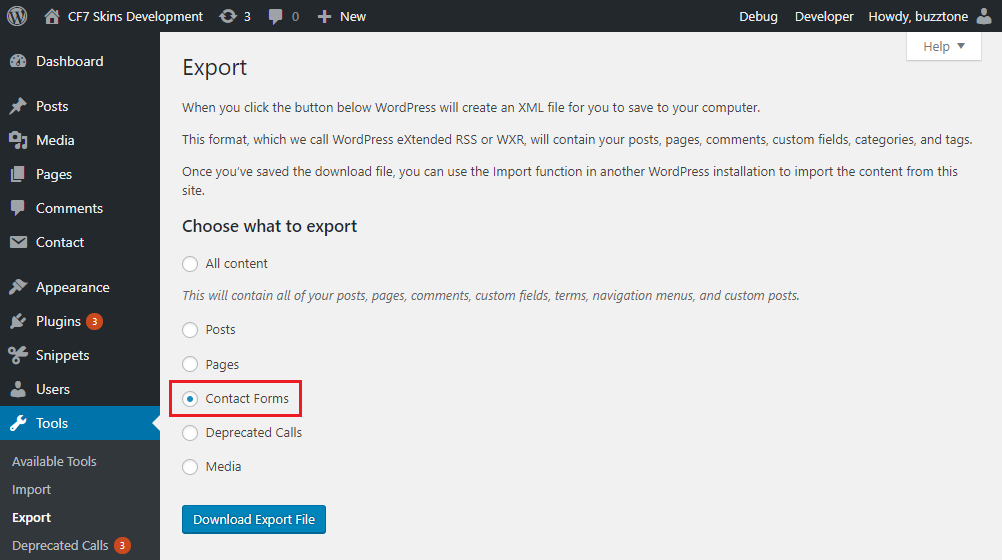Image resolution: width=1002 pixels, height=560 pixels.
Task: Click the comments bubble icon in toolbar
Action: click(276, 16)
